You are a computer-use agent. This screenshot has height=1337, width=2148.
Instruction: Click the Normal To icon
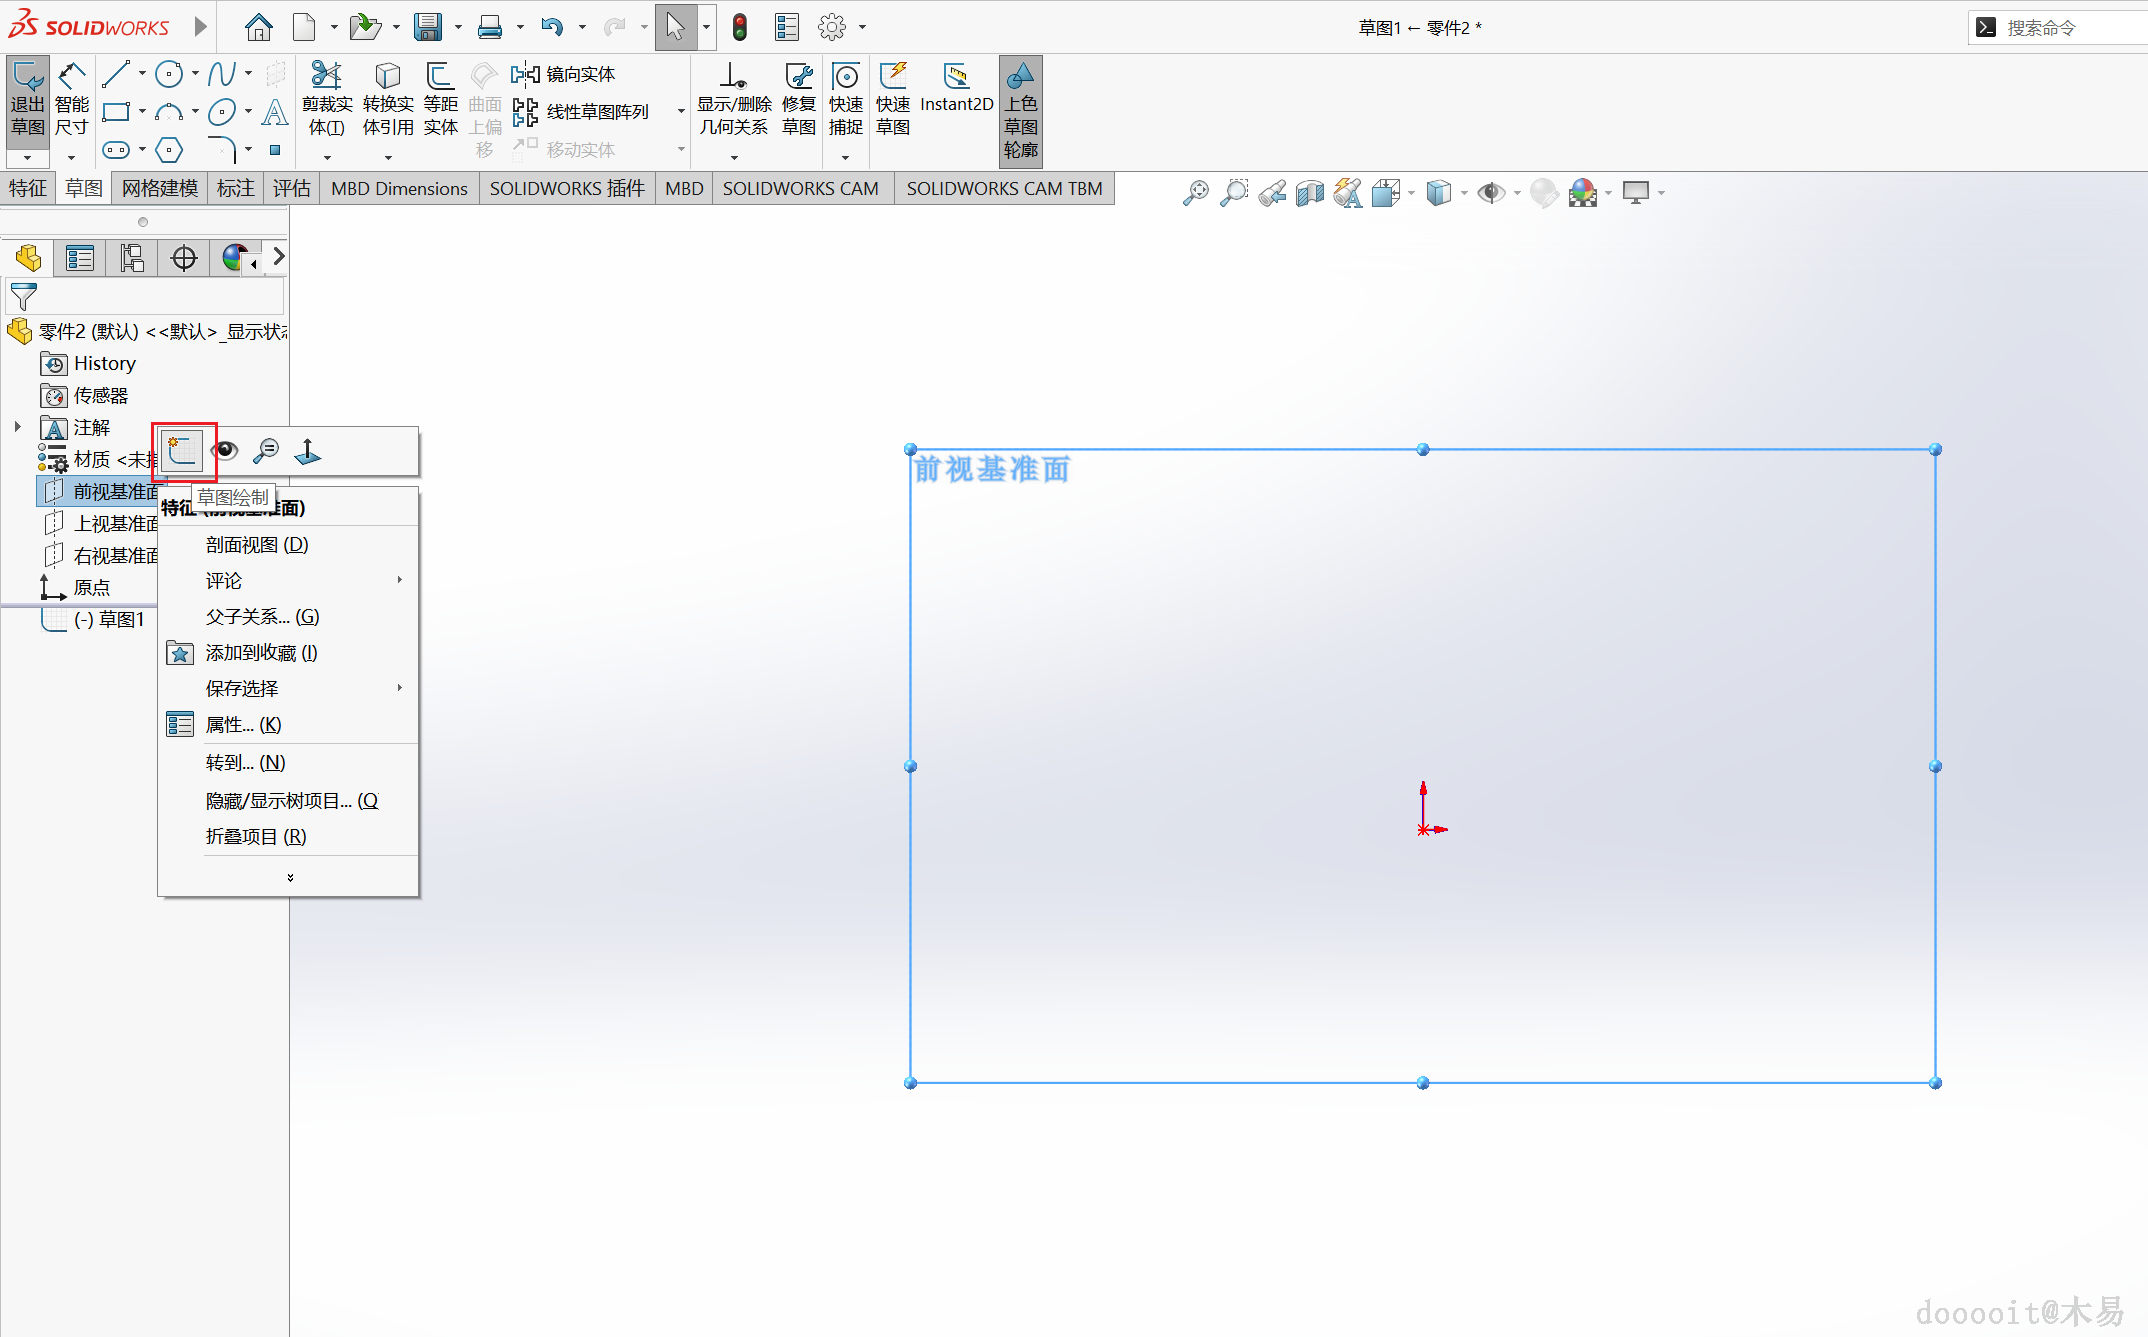tap(308, 451)
